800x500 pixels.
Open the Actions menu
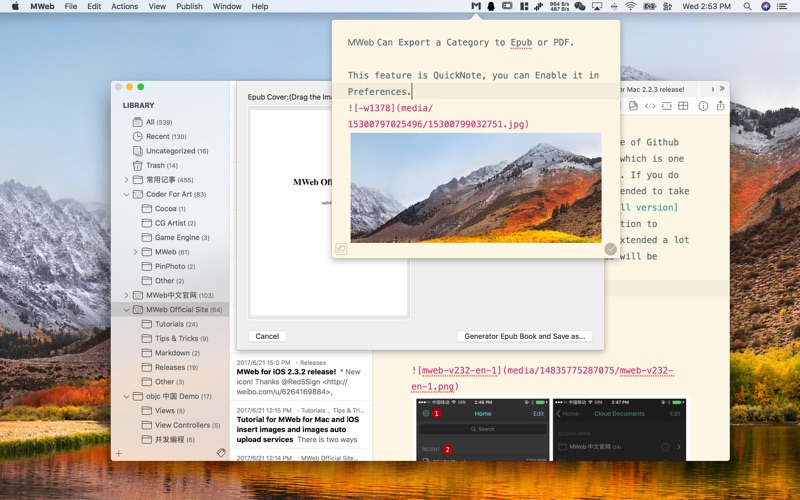point(125,6)
